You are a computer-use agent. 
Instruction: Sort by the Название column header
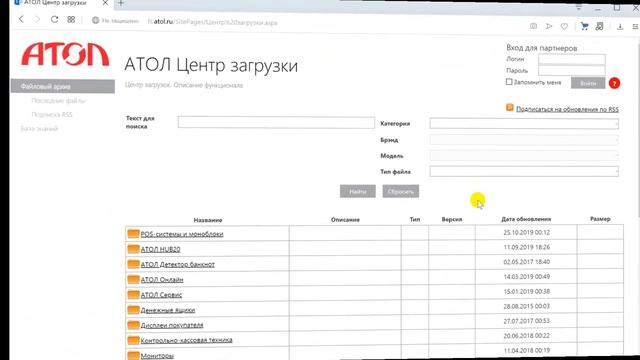[208, 220]
